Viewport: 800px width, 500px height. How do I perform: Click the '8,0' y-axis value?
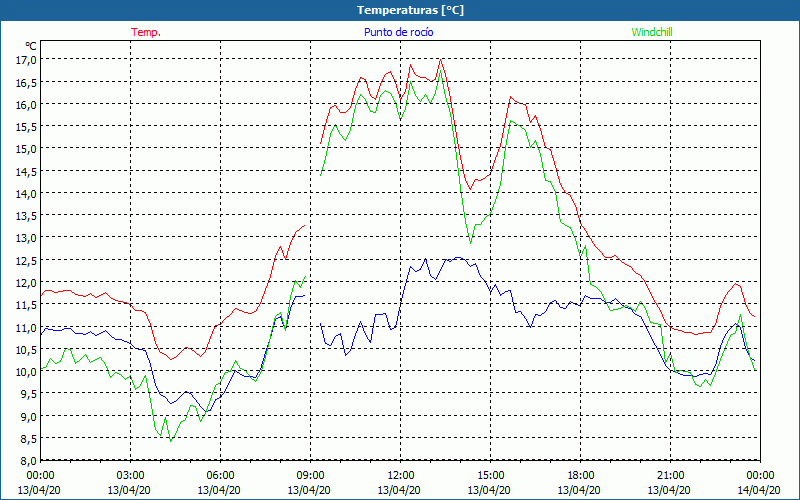click(x=30, y=460)
